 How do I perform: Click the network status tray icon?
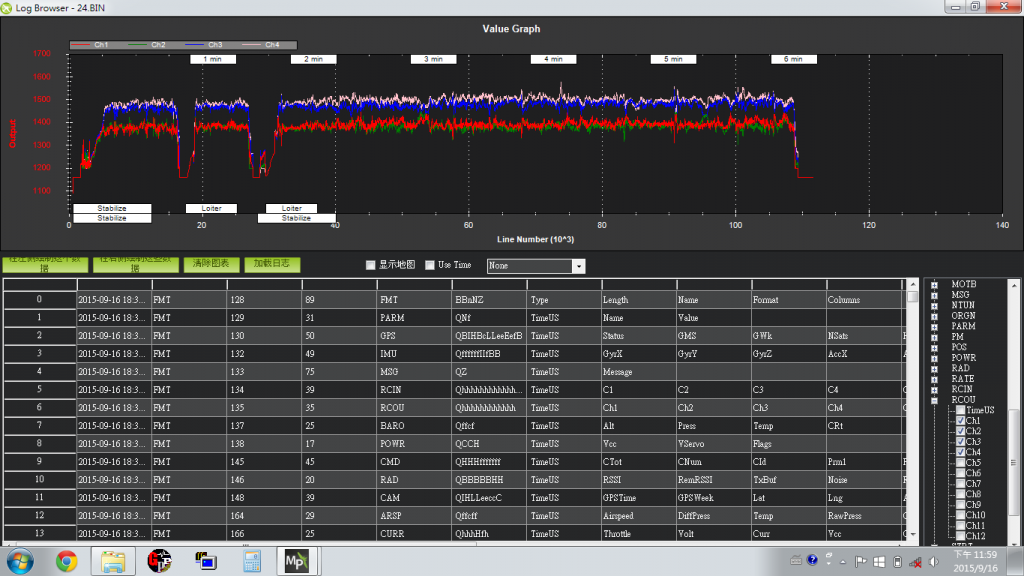click(x=916, y=562)
